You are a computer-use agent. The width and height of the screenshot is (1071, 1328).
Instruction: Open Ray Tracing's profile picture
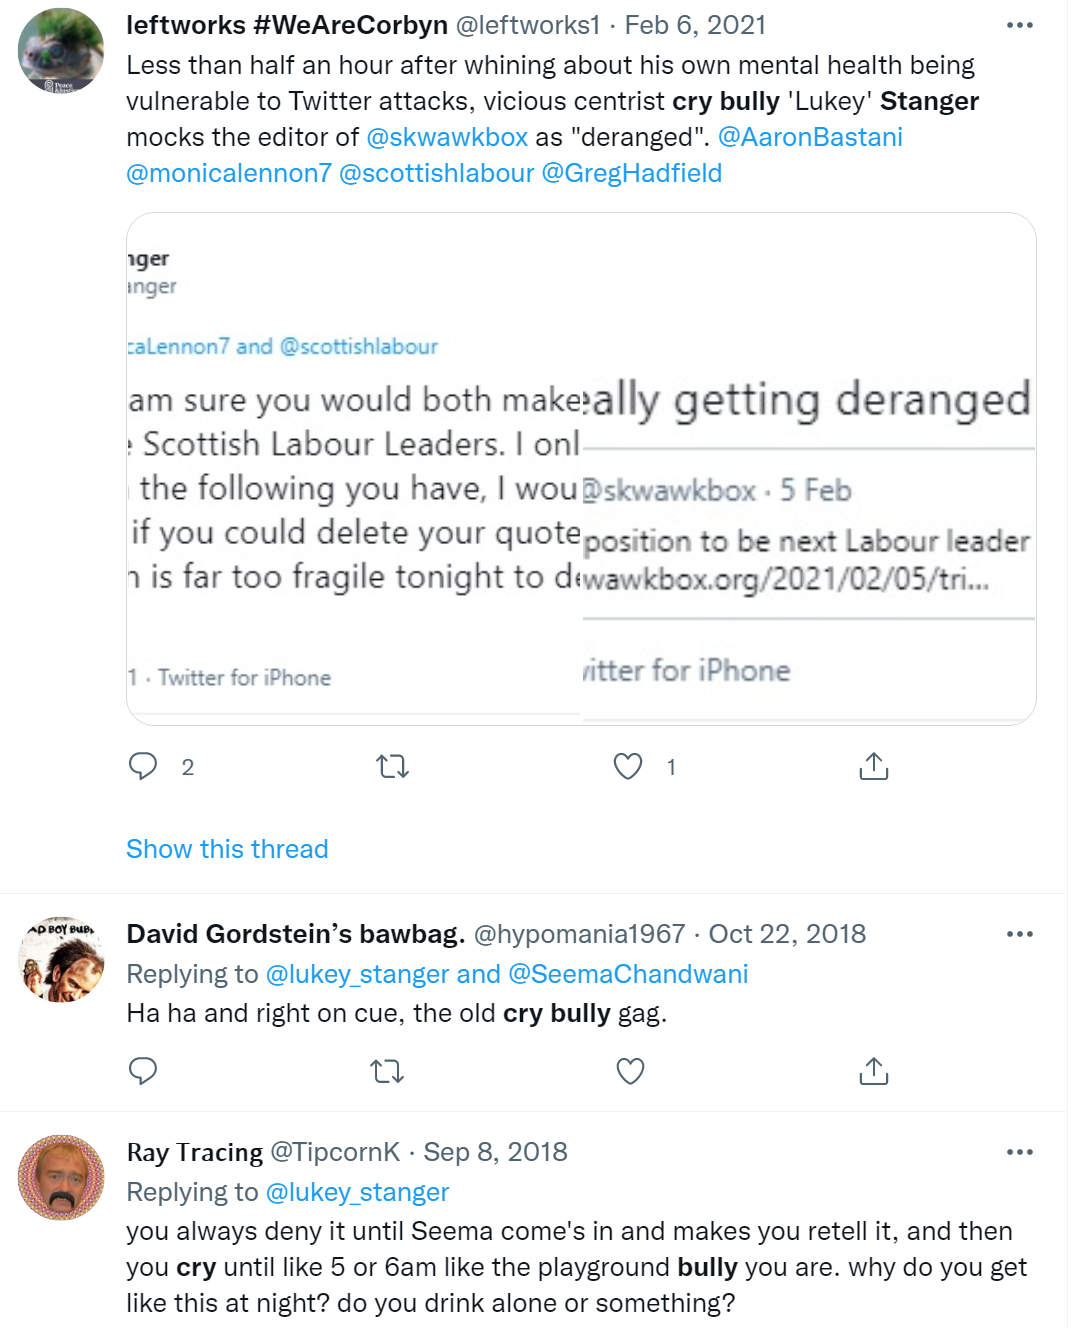coord(61,1177)
